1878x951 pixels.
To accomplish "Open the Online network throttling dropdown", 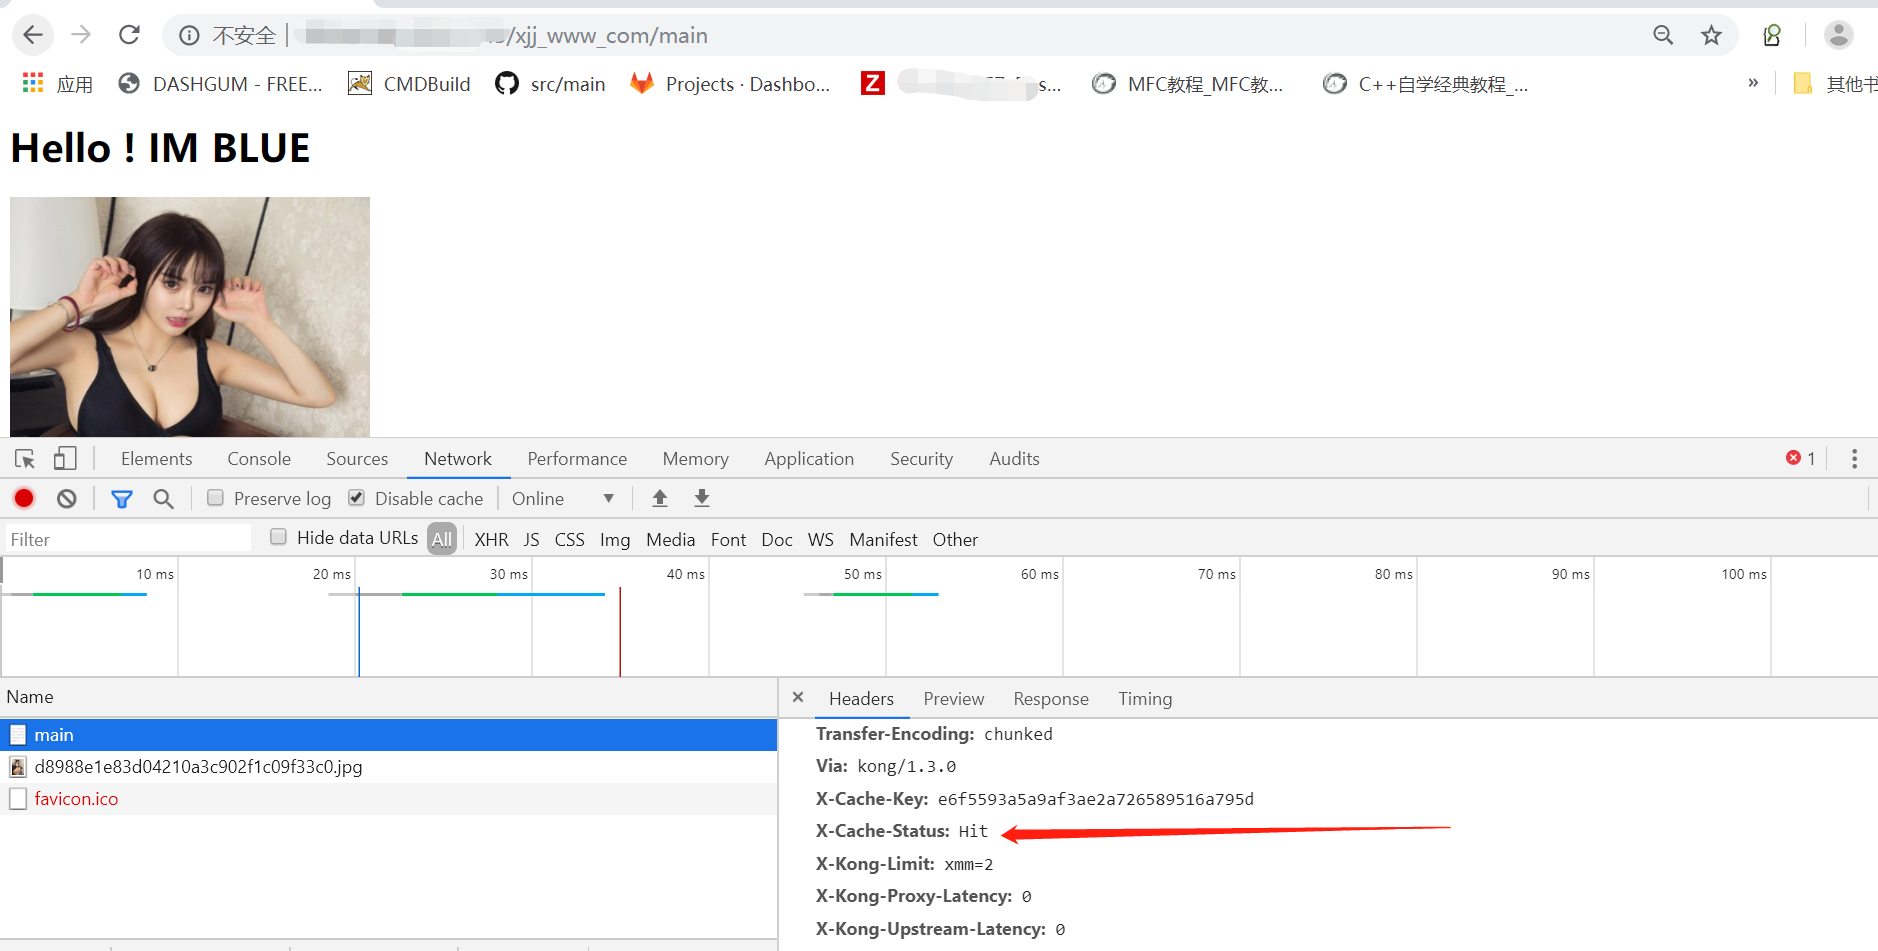I will (565, 498).
